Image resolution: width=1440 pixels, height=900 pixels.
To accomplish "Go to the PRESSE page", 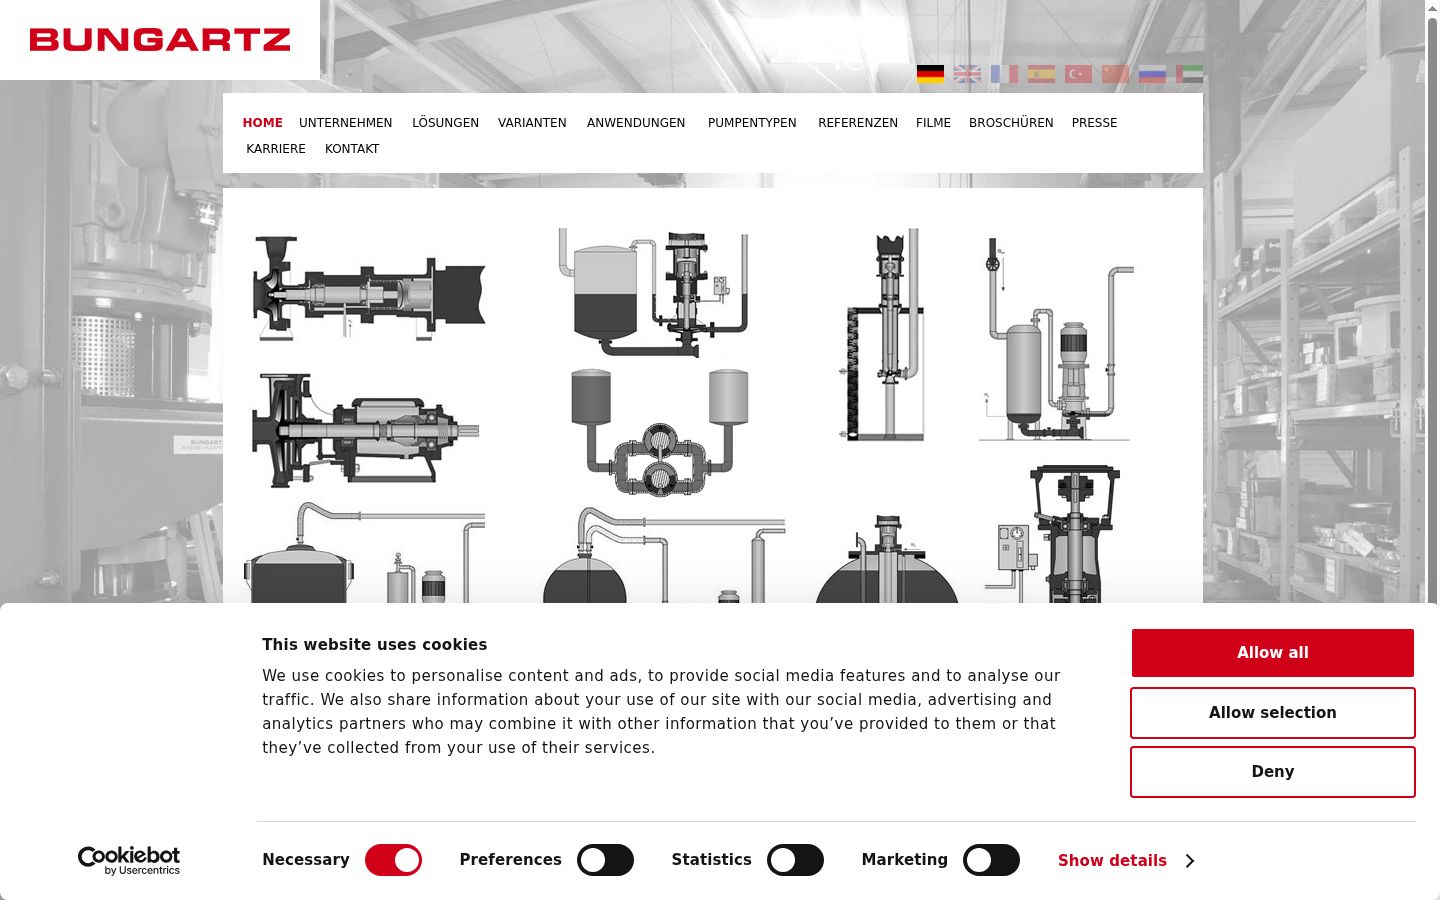I will pyautogui.click(x=1095, y=123).
